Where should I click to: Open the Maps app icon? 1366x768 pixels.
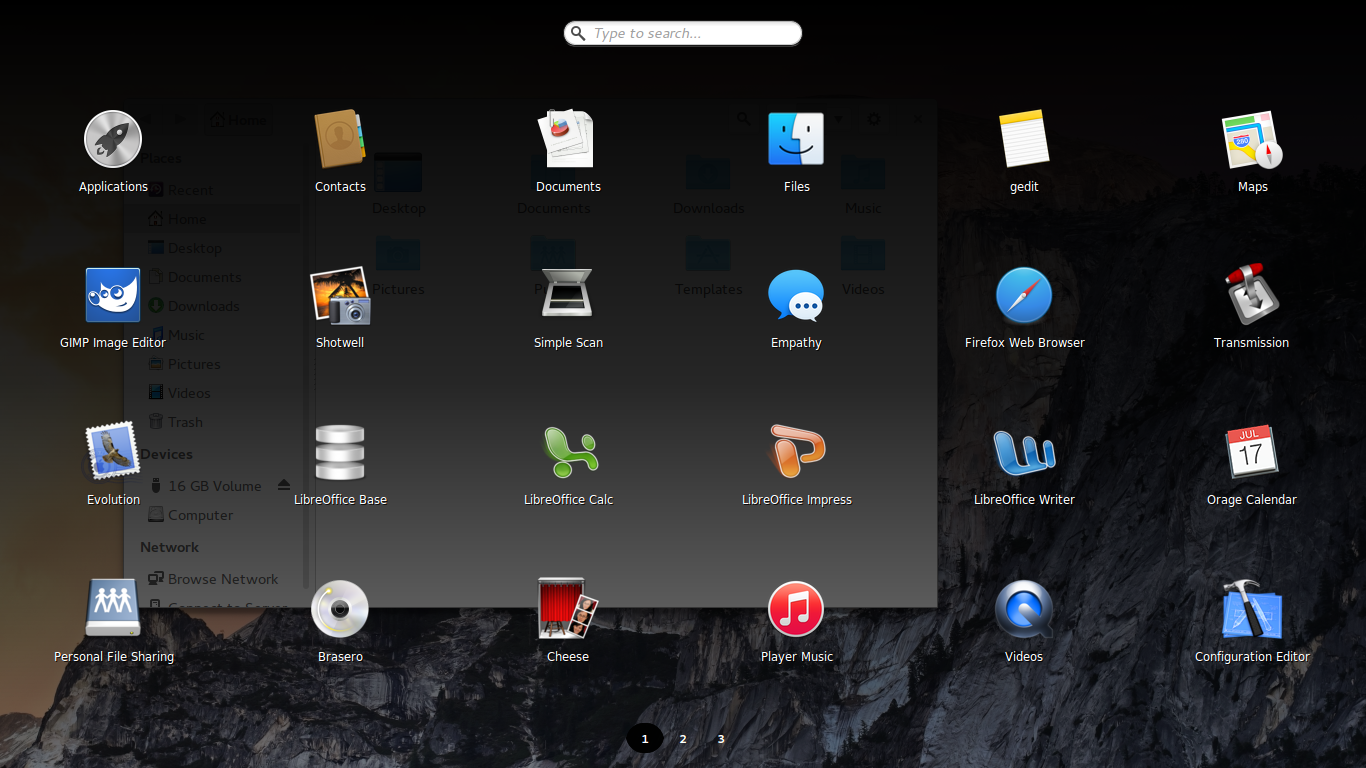coord(1252,139)
